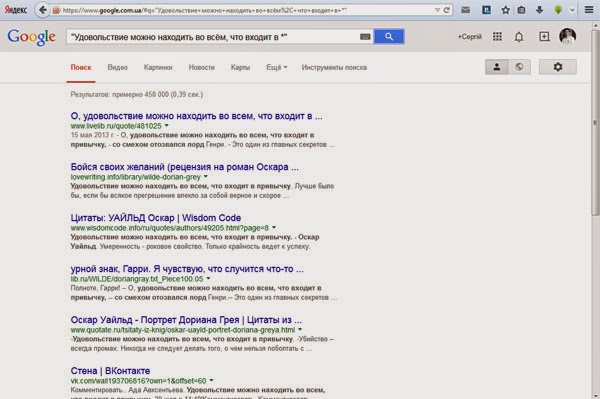The height and width of the screenshot is (399, 600).
Task: Expand dropdown next to livelib.ru URL
Action: click(x=167, y=126)
